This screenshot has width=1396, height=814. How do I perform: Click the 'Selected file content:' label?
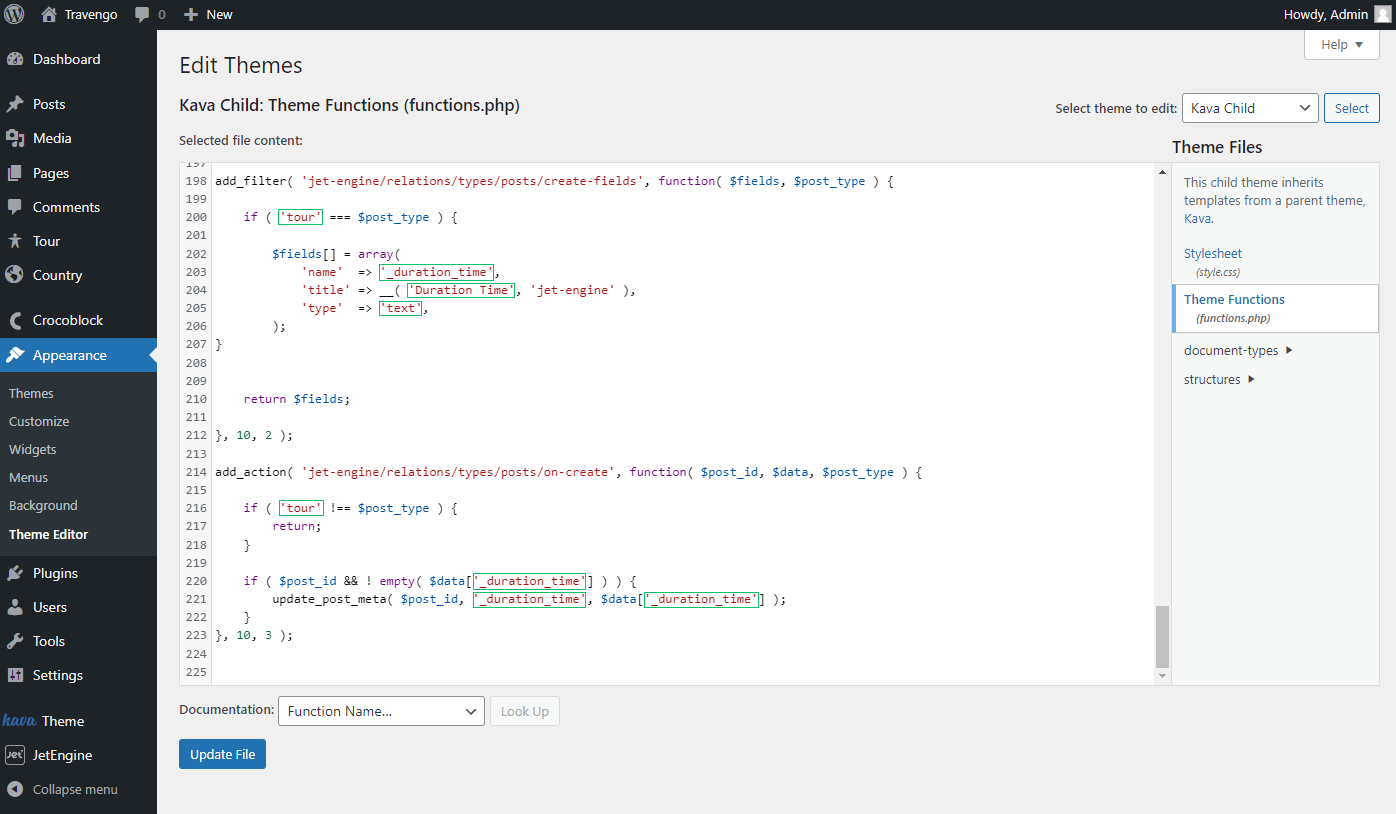click(x=241, y=141)
